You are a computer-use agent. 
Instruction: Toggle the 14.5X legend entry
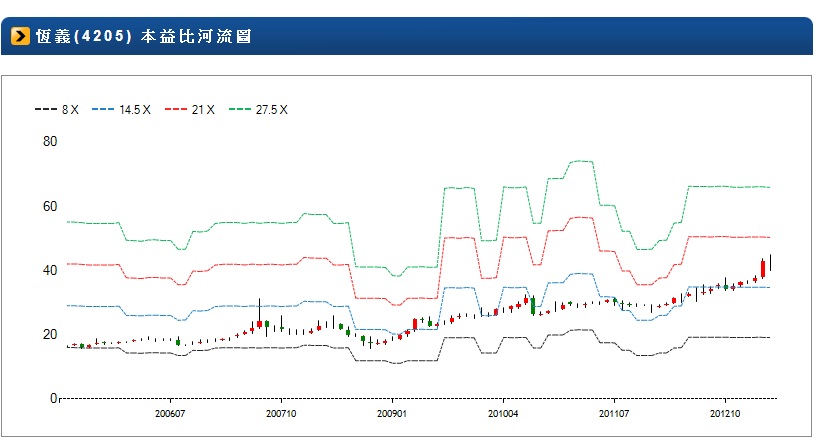click(121, 109)
